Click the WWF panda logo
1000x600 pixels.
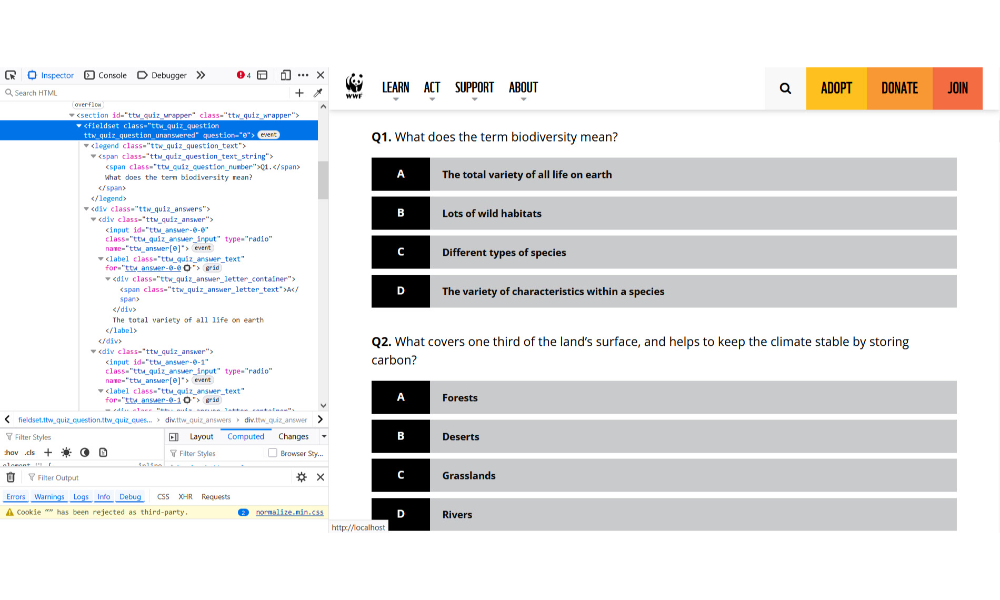355,86
